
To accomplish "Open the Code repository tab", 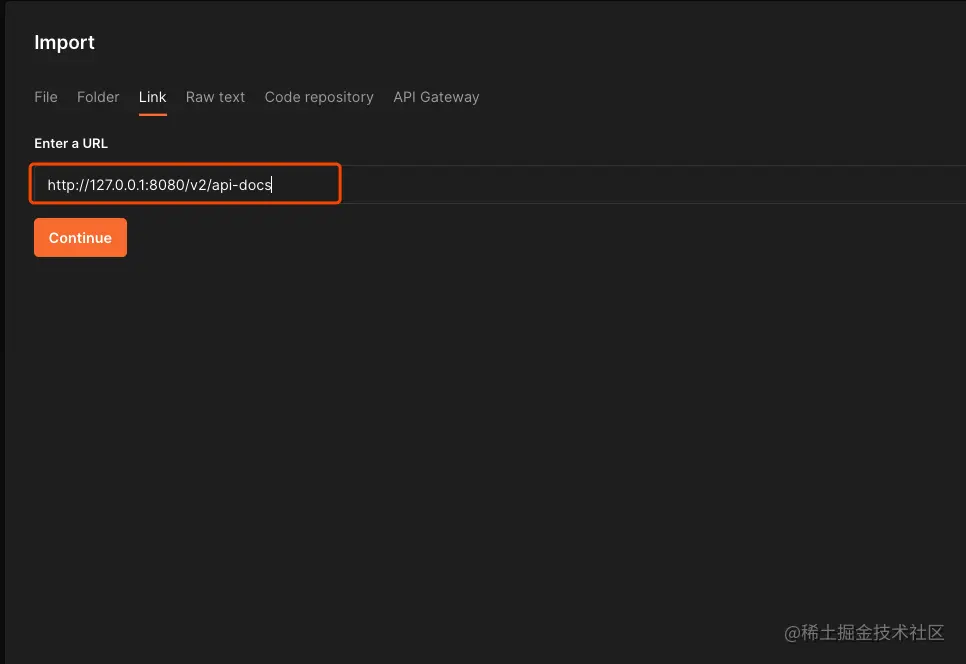I will coord(319,97).
